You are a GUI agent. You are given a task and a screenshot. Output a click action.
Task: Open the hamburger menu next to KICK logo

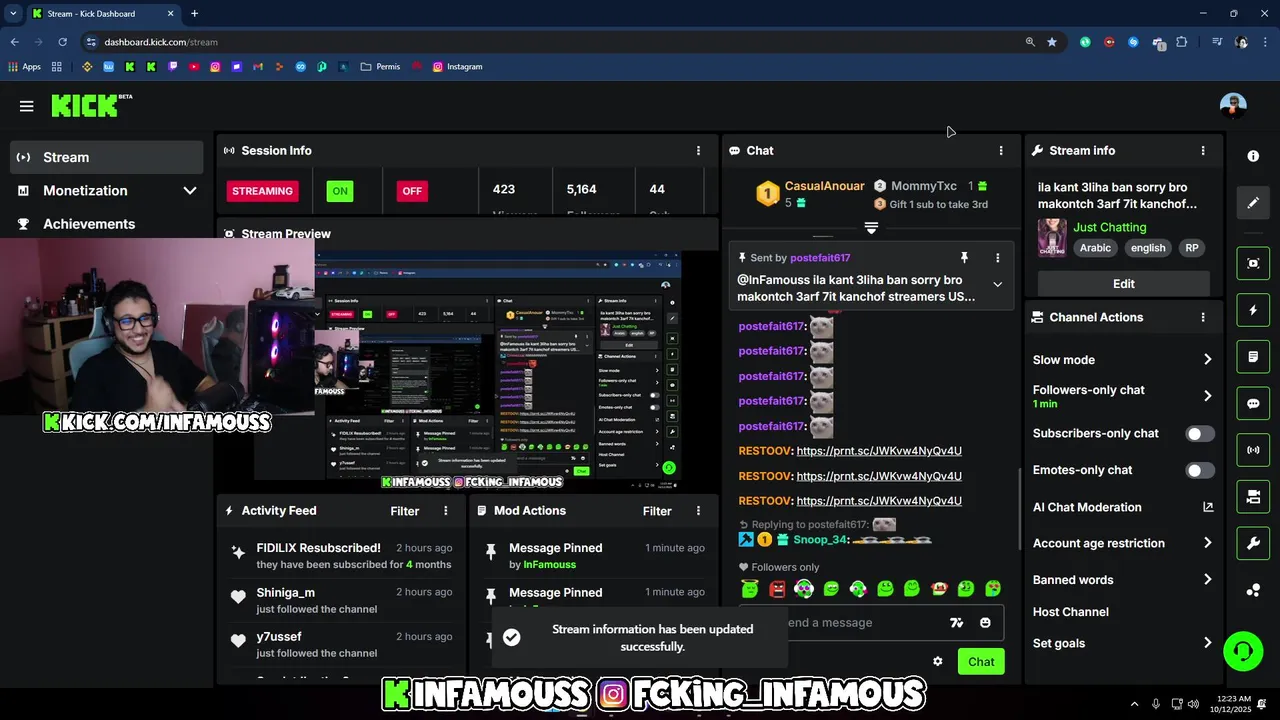pyautogui.click(x=27, y=106)
